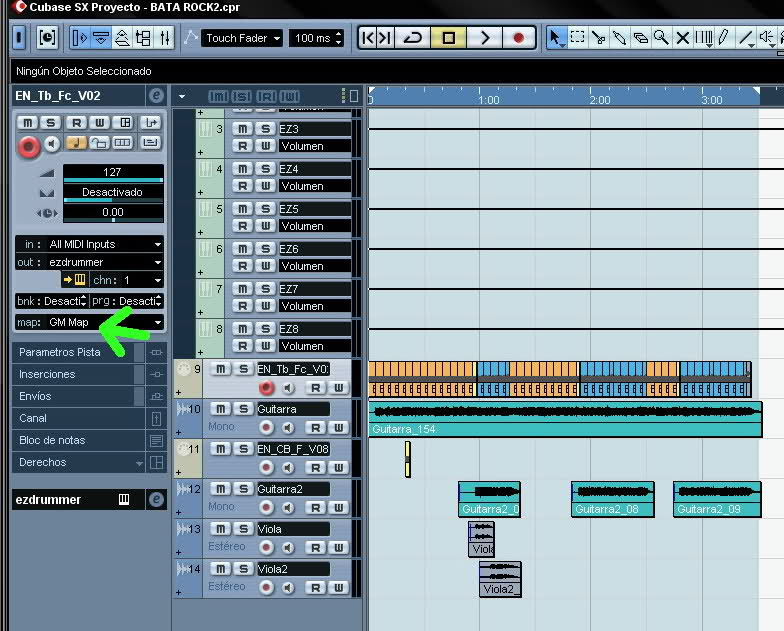
Task: Open ezdrummer instrument editor 'e' button
Action: tap(155, 500)
